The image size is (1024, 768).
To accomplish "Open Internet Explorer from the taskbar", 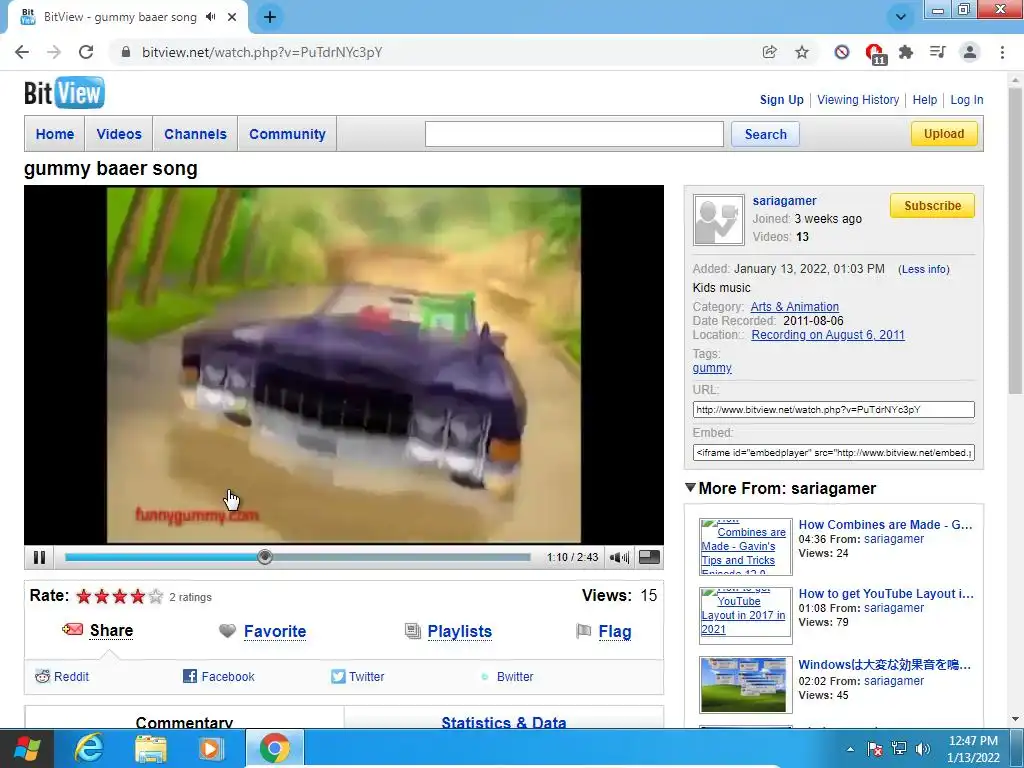I will click(88, 748).
